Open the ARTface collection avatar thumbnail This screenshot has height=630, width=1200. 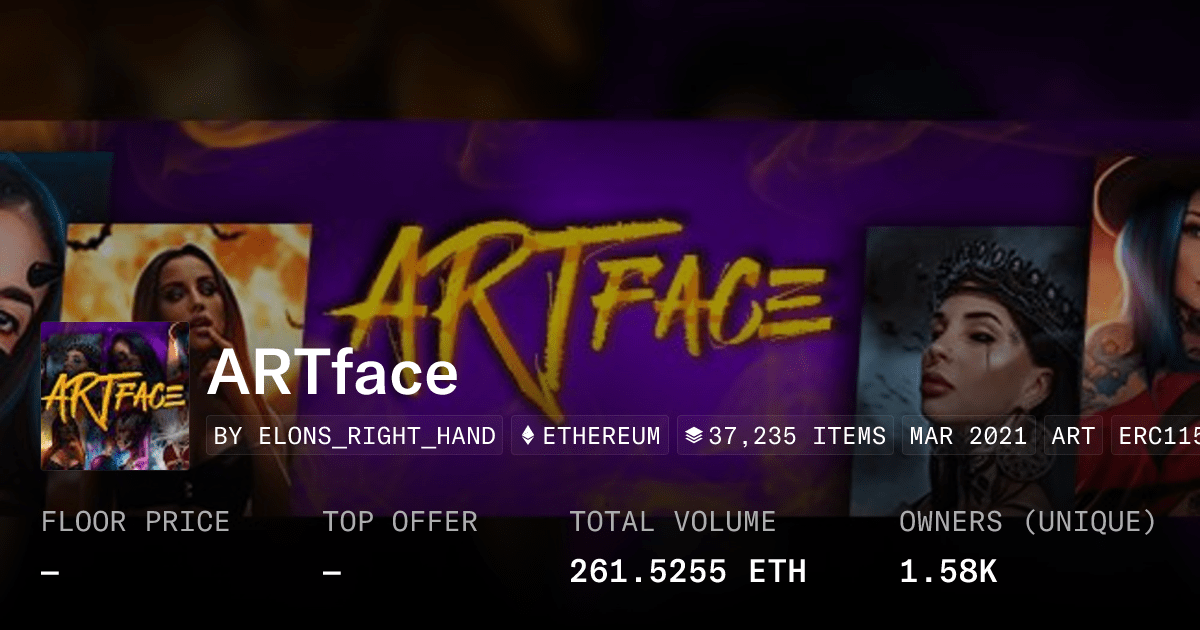click(x=115, y=396)
